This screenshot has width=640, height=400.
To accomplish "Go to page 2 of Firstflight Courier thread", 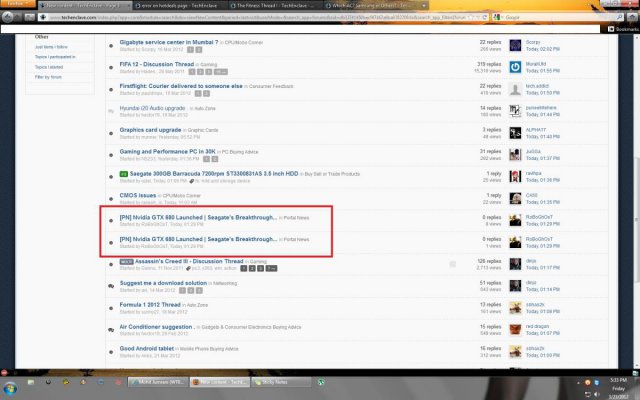I will [x=207, y=93].
